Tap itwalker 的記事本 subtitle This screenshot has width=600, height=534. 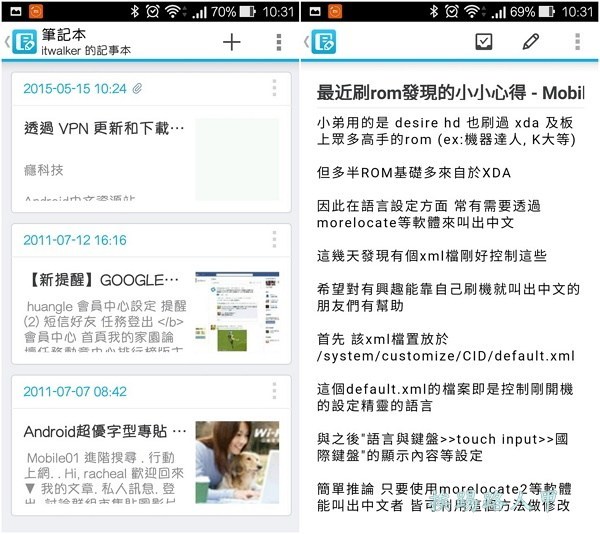[86, 50]
